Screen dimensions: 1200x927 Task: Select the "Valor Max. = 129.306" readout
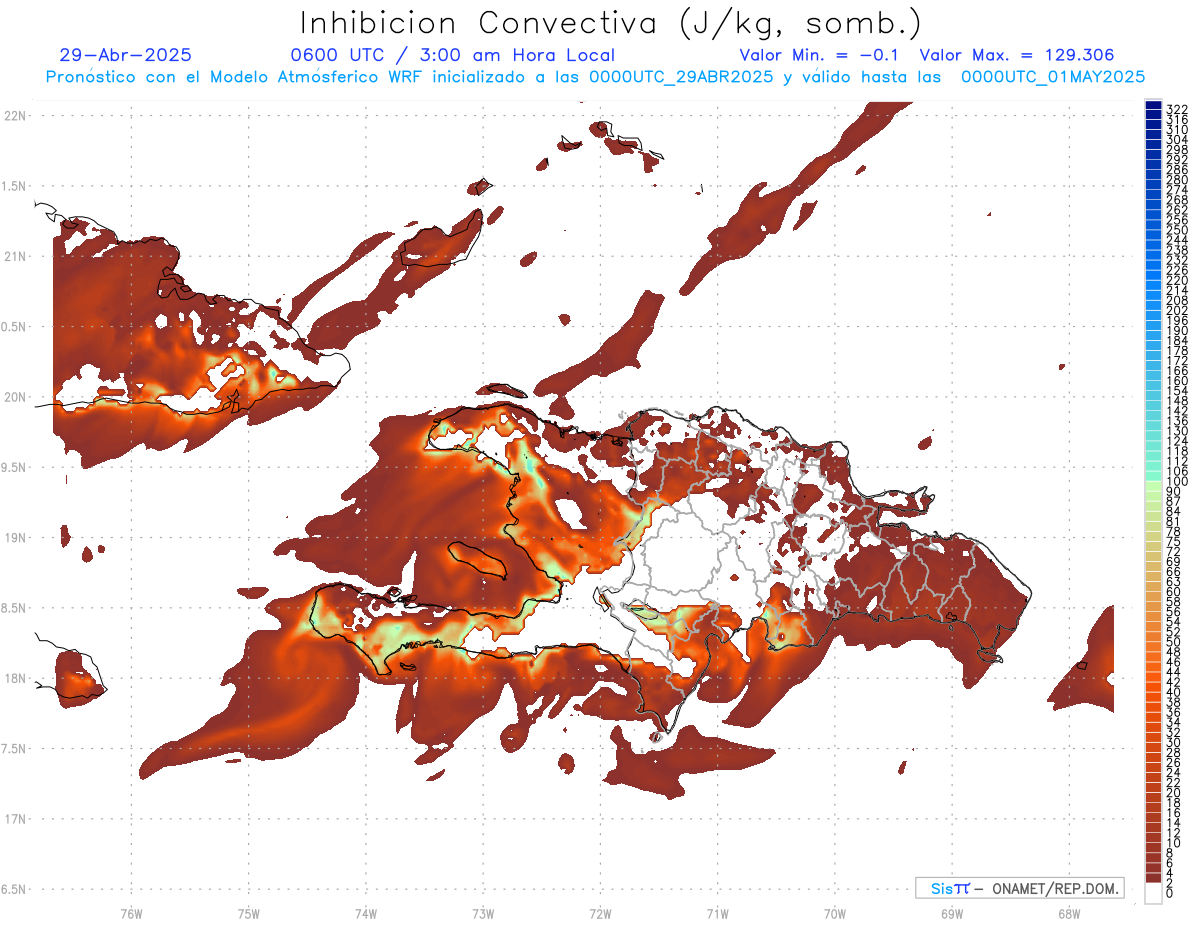point(1017,55)
